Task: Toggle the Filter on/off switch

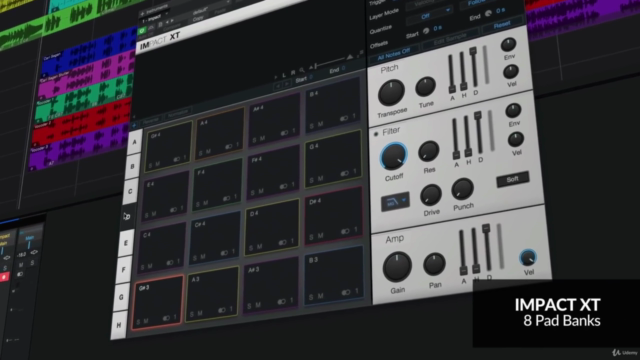Action: click(x=376, y=134)
